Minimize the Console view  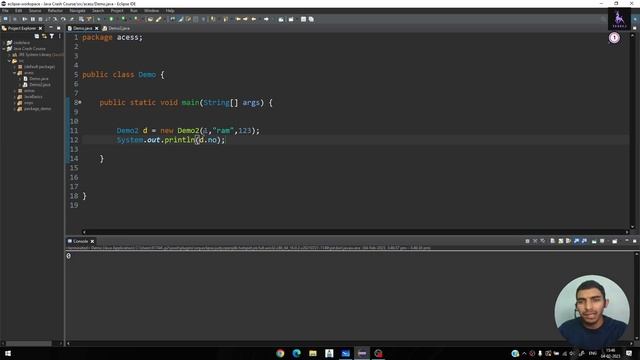pos(627,241)
